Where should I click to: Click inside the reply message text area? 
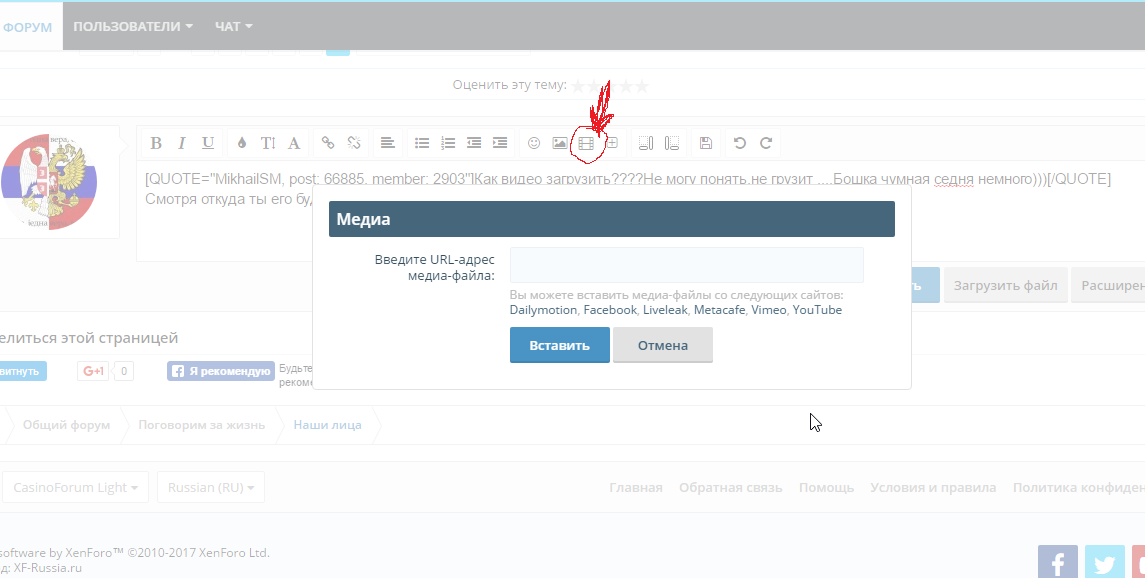click(640, 212)
